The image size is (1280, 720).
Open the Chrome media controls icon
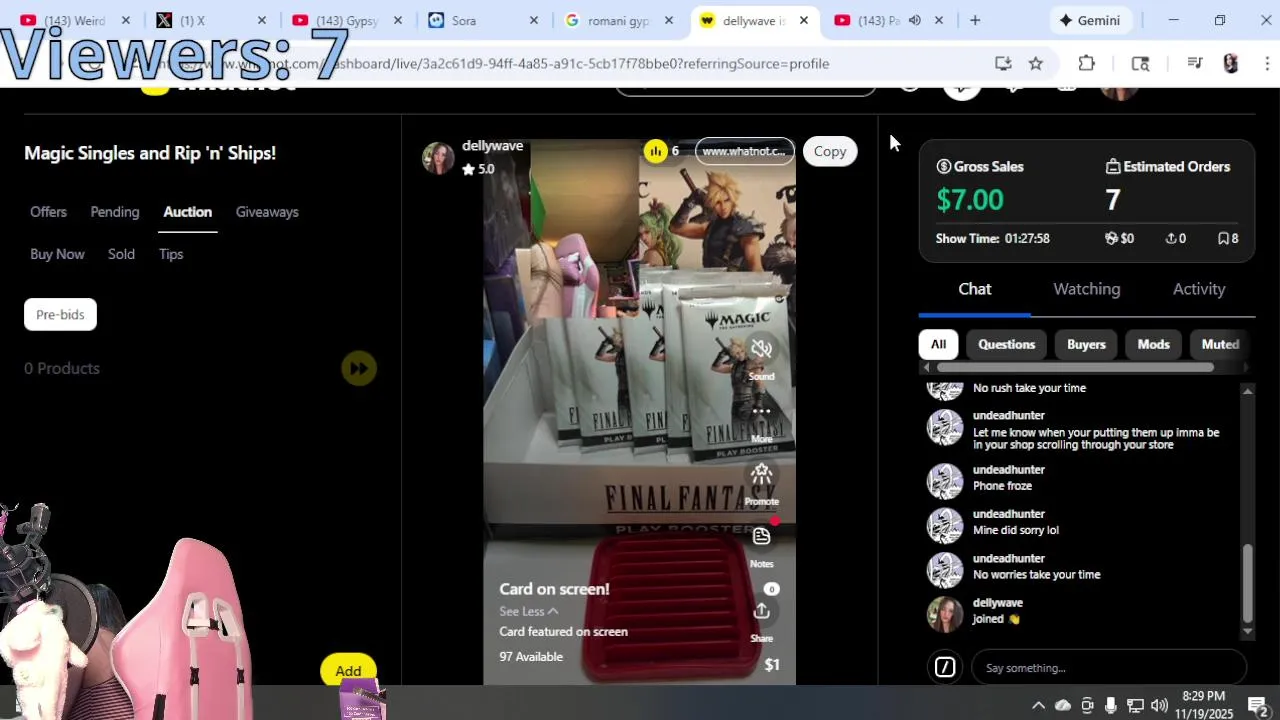pos(1194,63)
